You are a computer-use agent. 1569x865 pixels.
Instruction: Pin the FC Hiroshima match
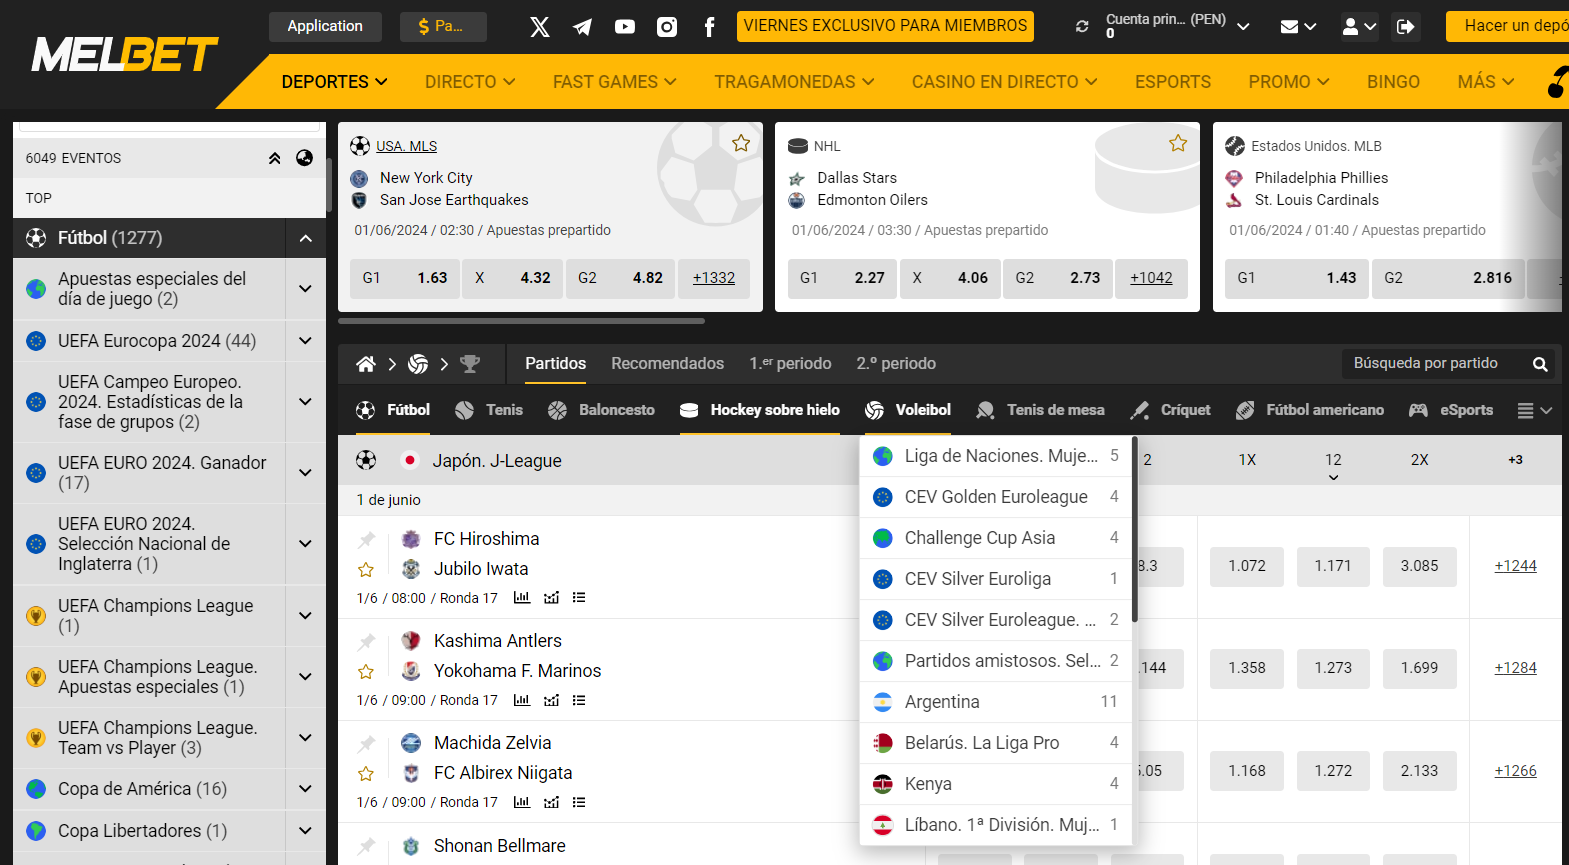pyautogui.click(x=367, y=540)
